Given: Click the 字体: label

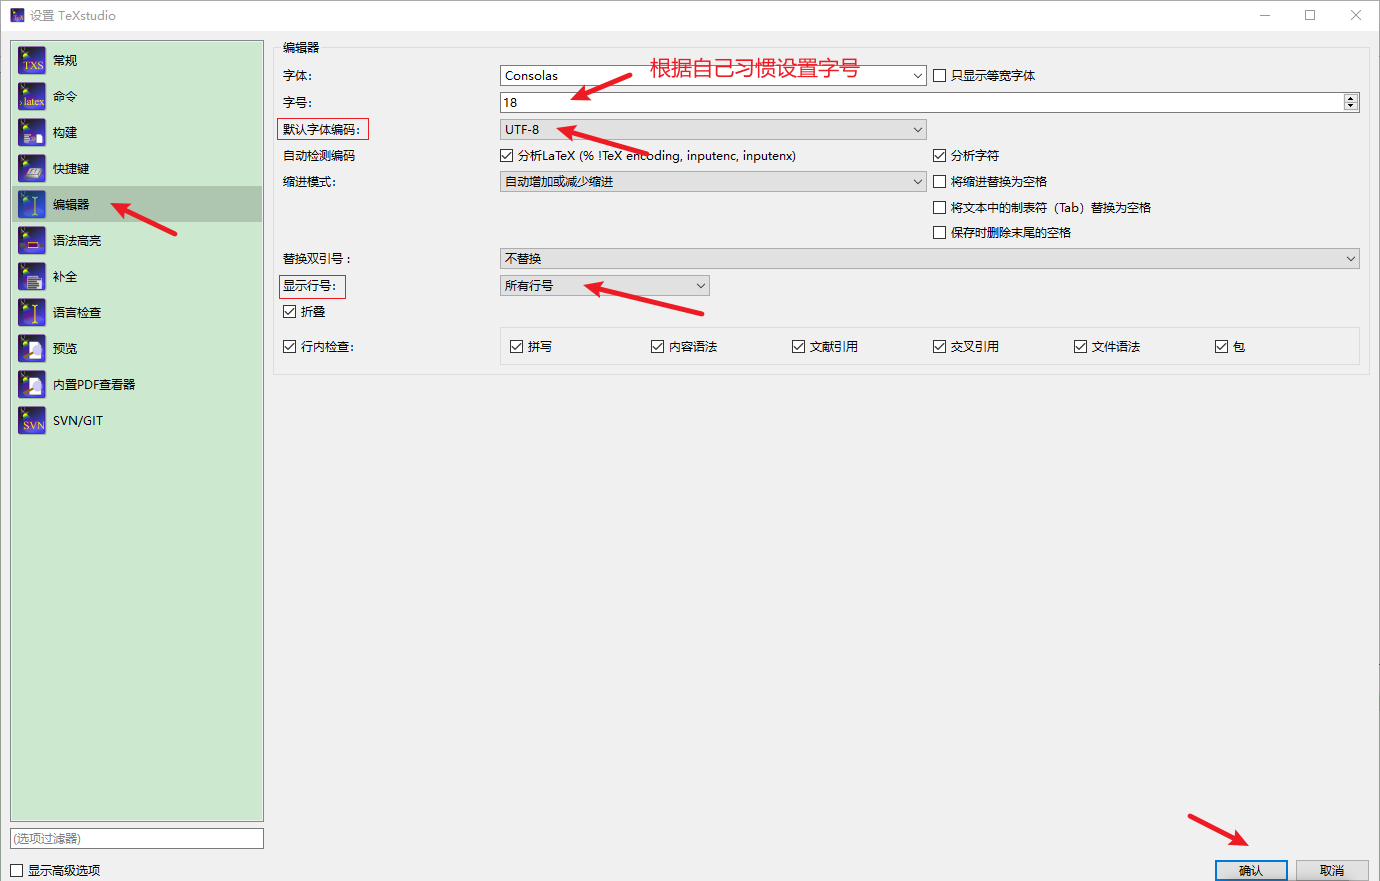Looking at the screenshot, I should tap(298, 75).
